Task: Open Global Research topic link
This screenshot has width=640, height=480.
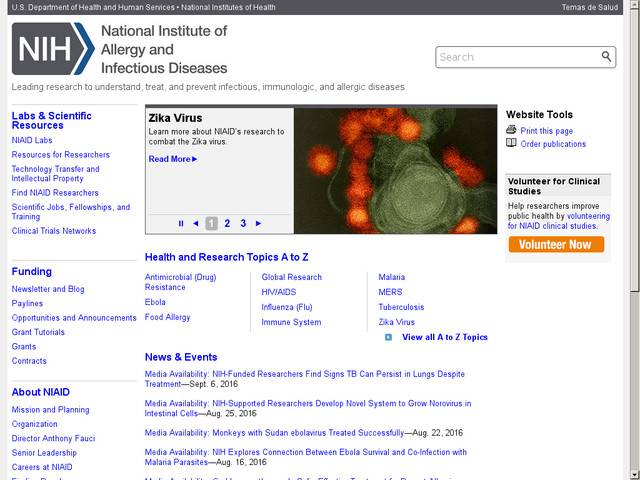Action: coord(291,277)
